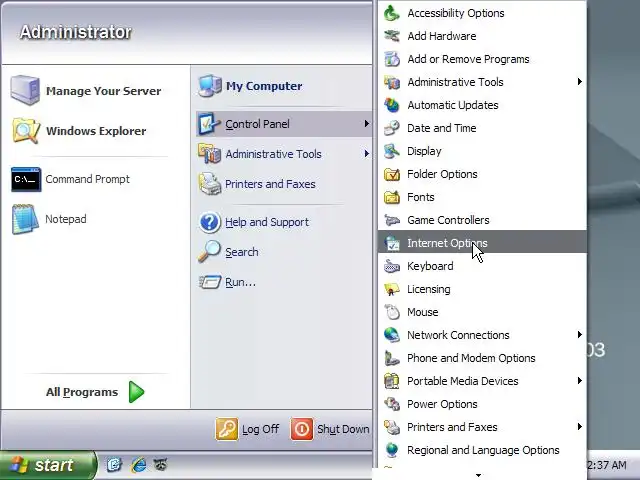640x480 pixels.
Task: Click the scroll-down arrow under the Control Panel list
Action: point(478,475)
